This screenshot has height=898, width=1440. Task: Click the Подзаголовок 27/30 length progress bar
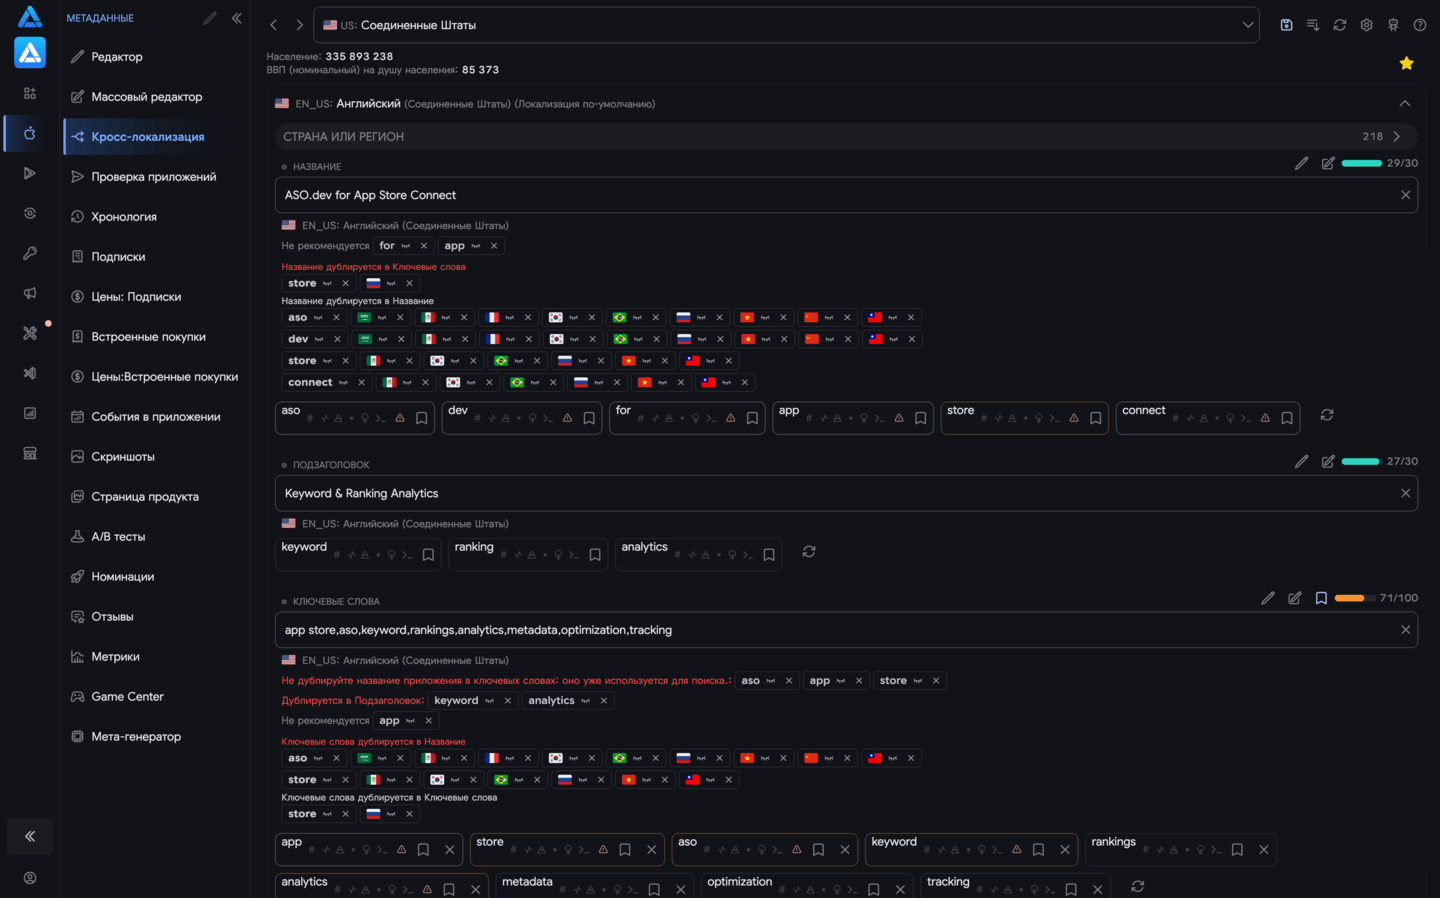coord(1361,461)
